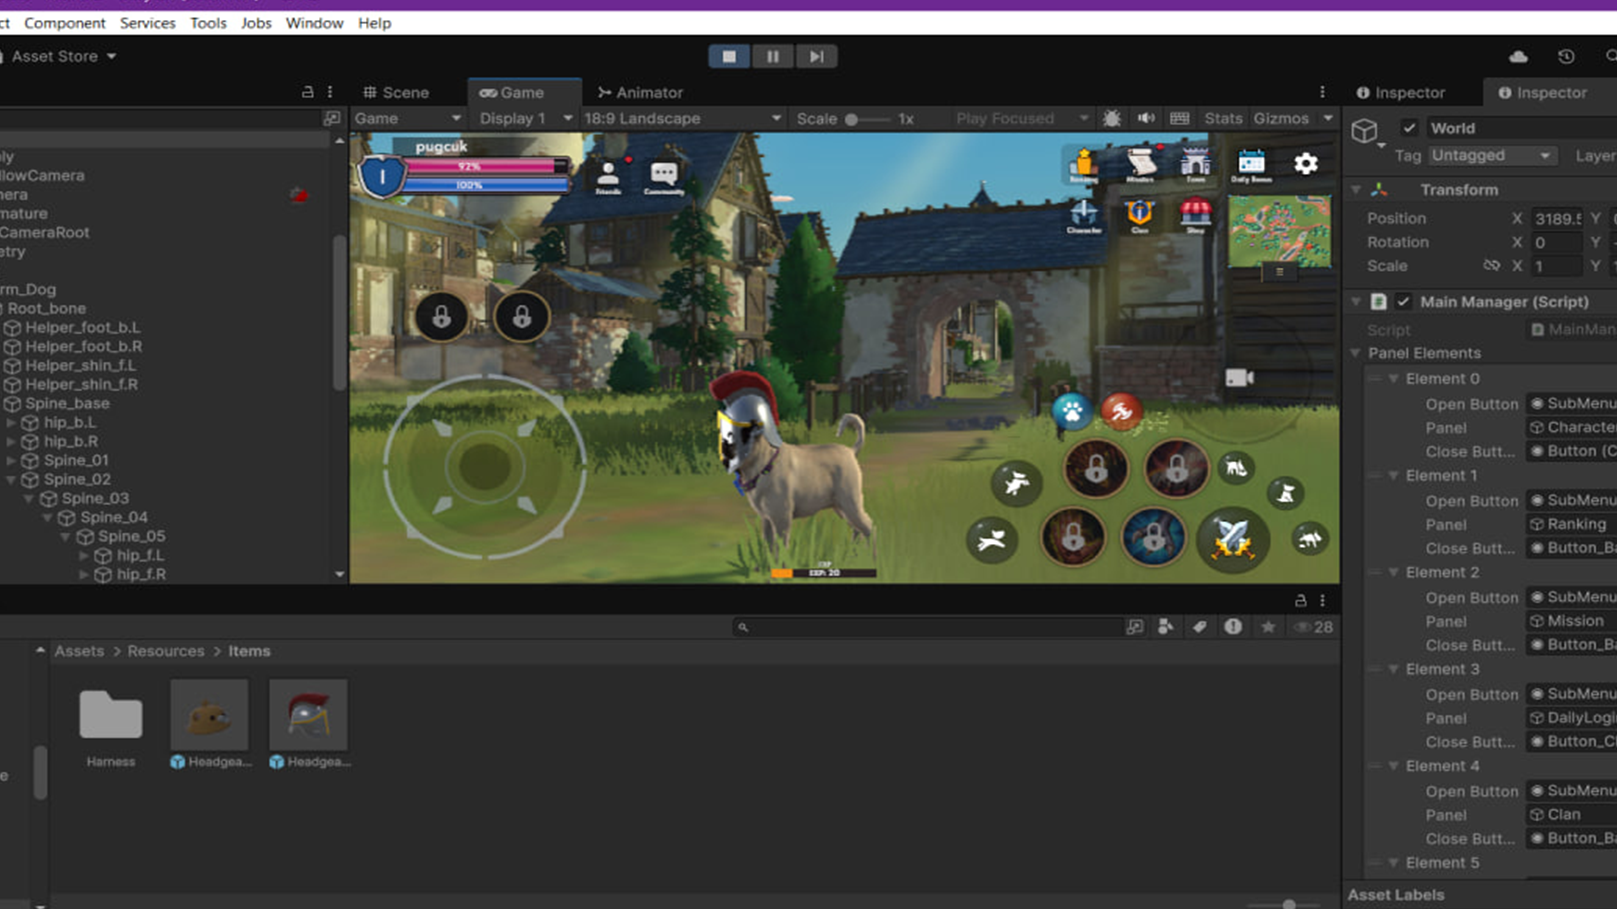
Task: Stop play mode with the Stop button
Action: pos(729,57)
